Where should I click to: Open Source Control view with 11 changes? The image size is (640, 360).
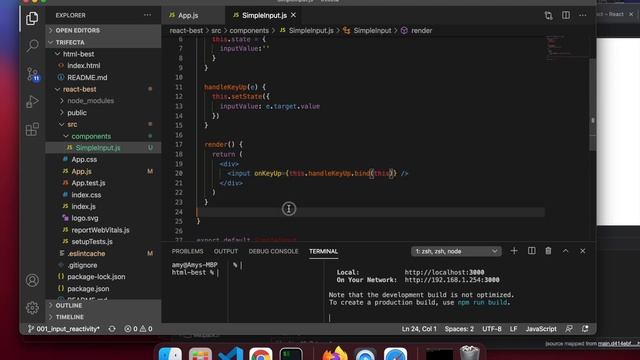click(33, 74)
